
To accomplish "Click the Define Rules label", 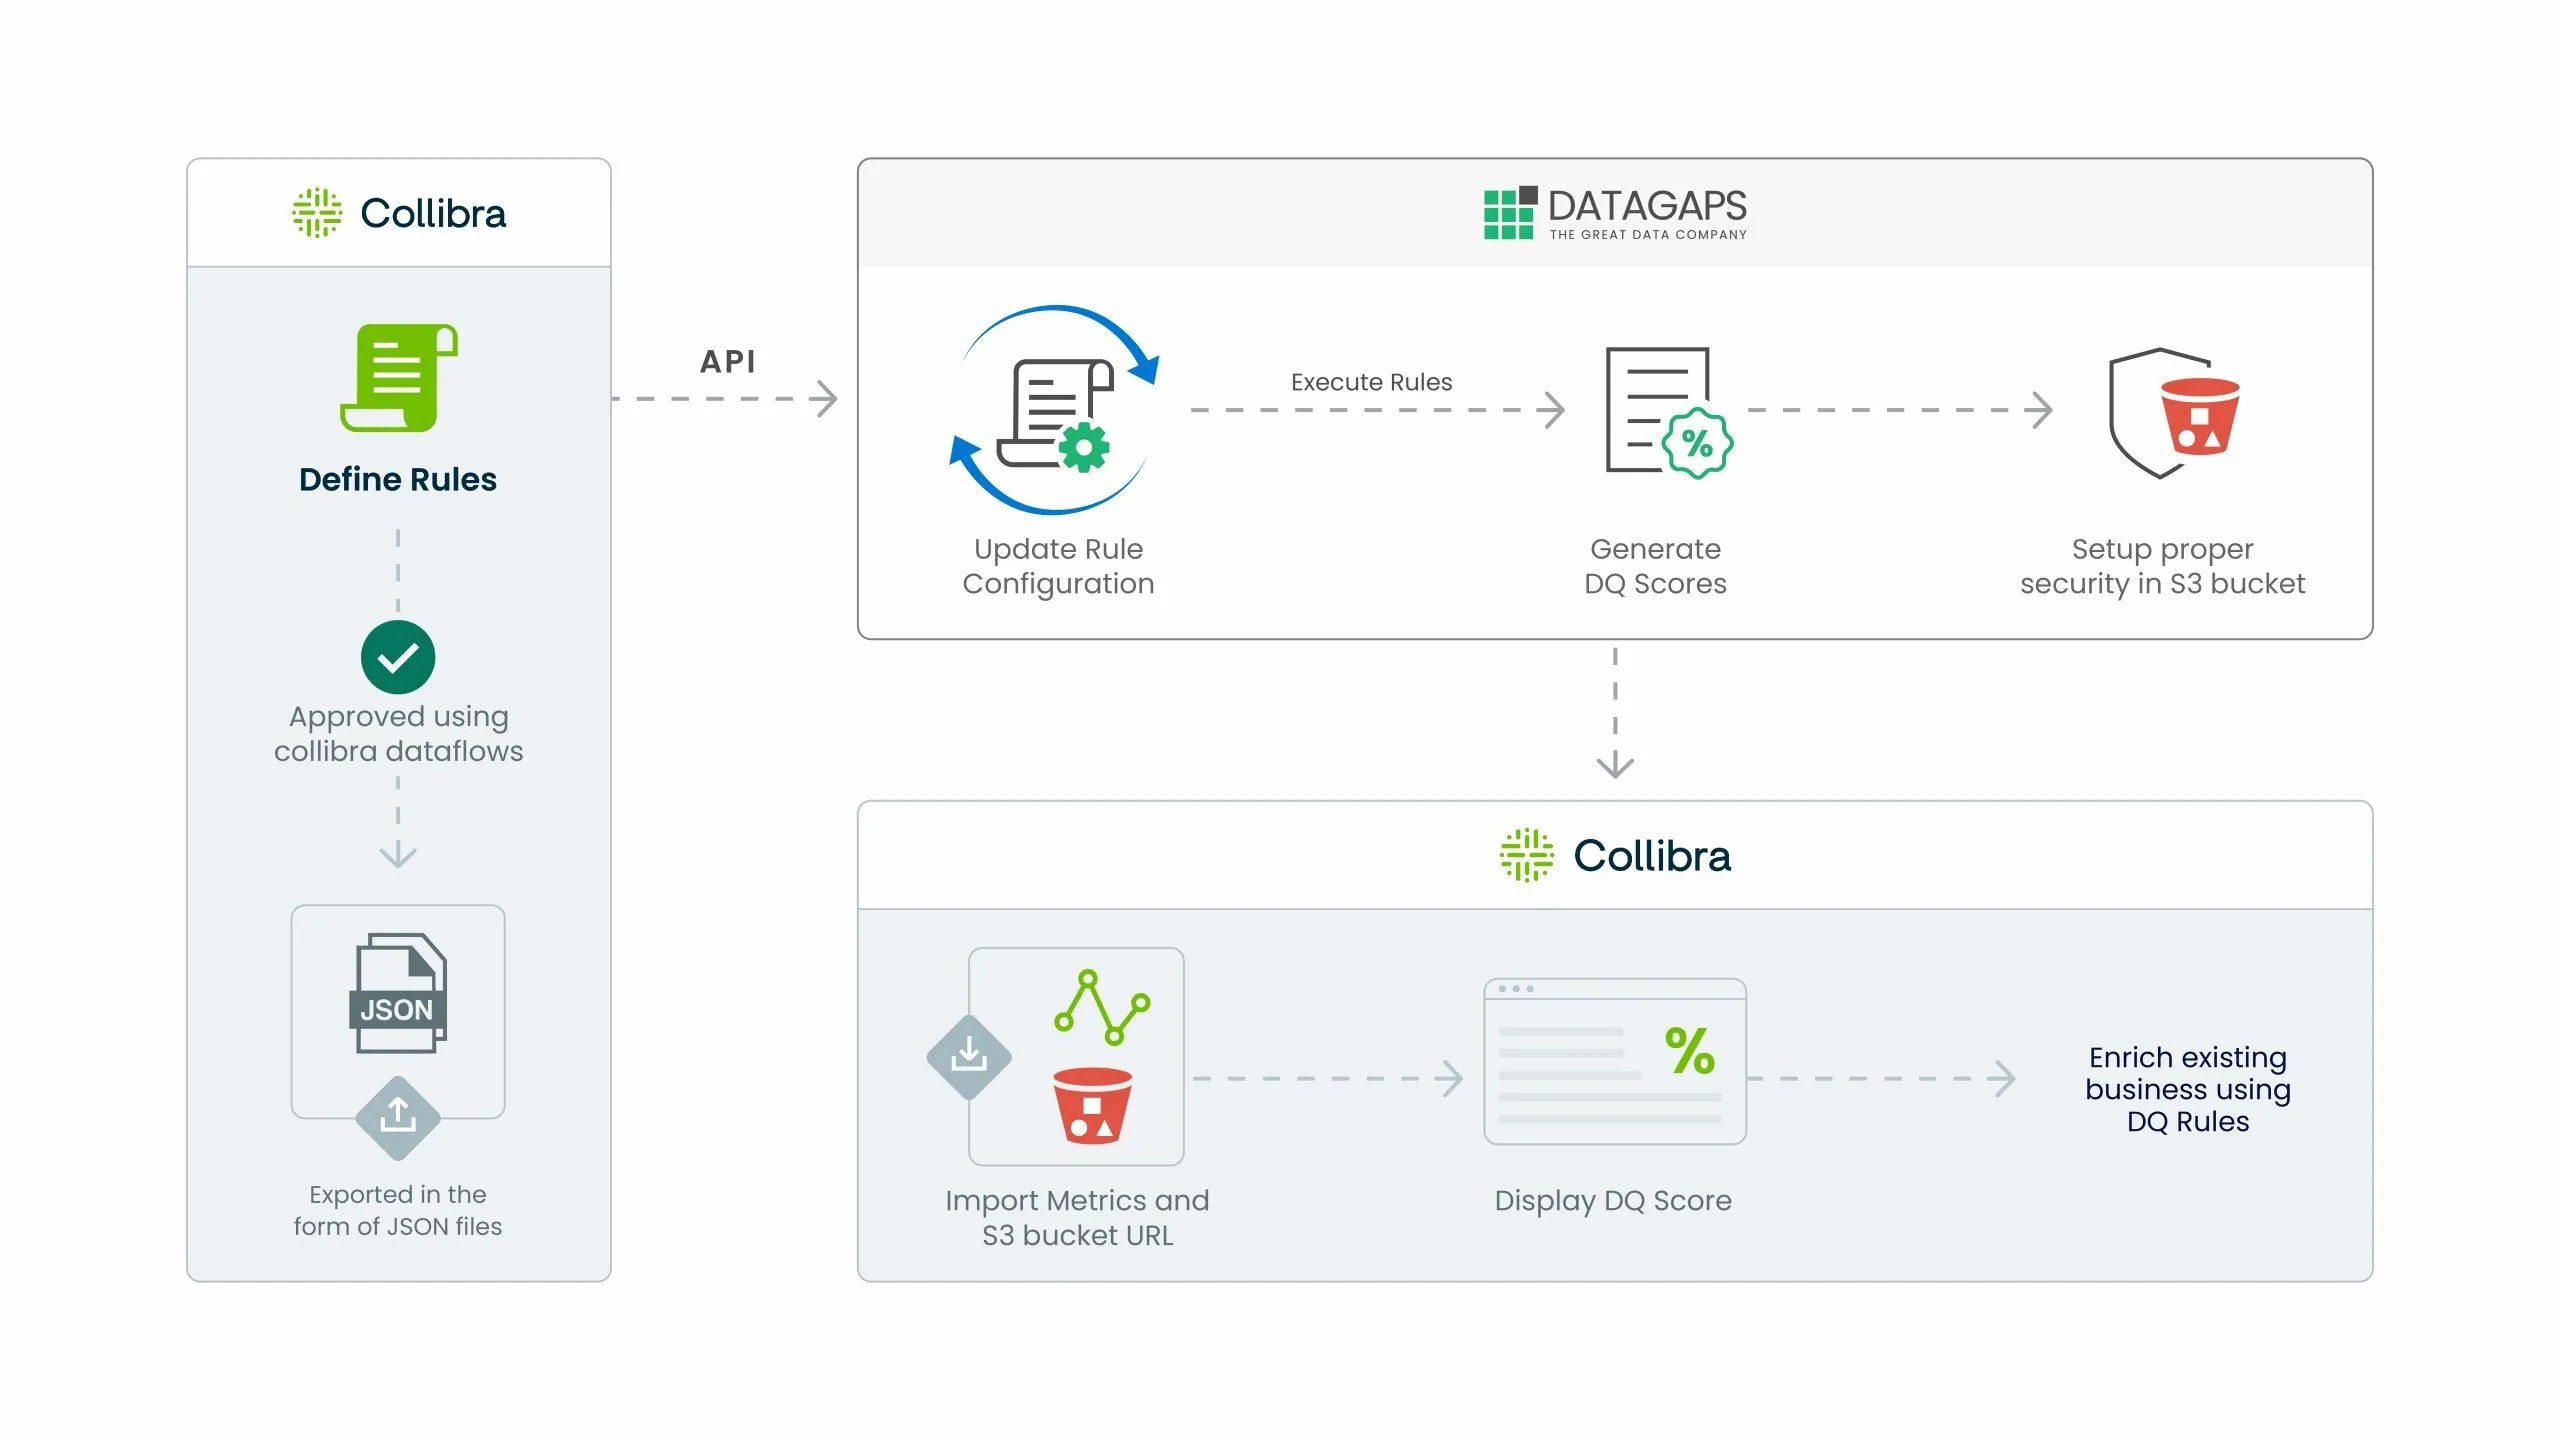I will (x=397, y=479).
